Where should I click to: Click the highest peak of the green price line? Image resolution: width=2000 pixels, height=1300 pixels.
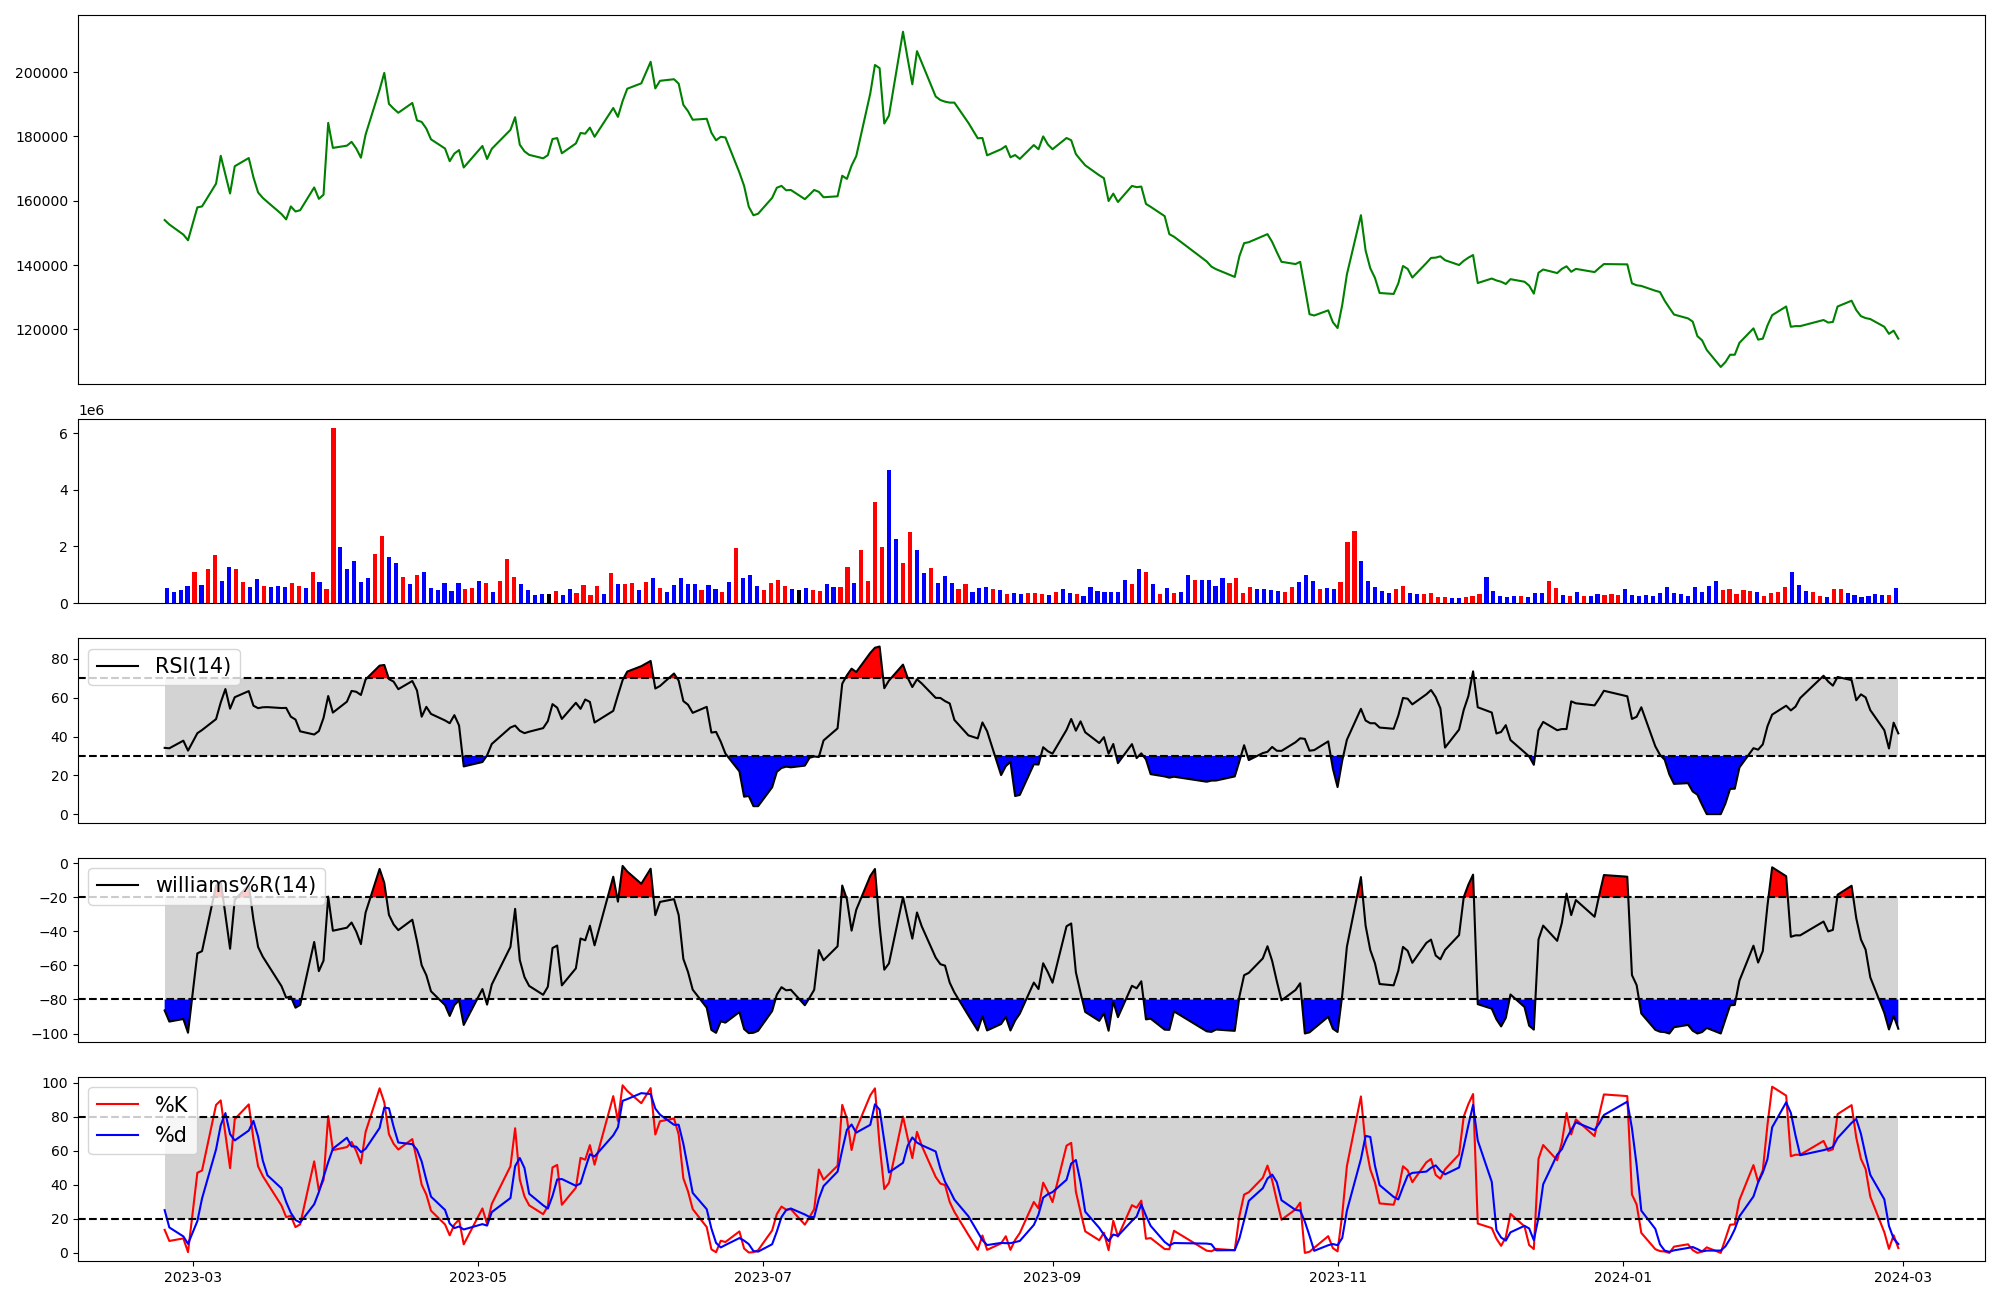(903, 32)
